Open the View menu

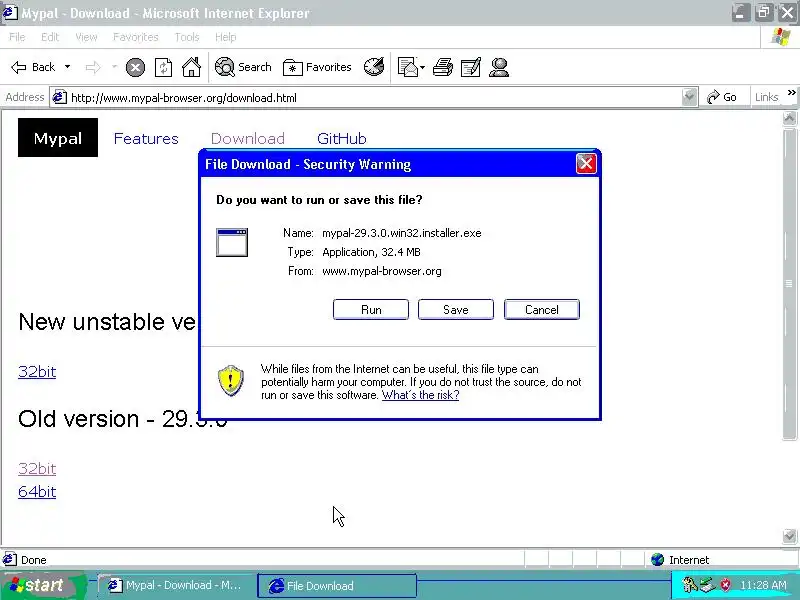(x=86, y=37)
